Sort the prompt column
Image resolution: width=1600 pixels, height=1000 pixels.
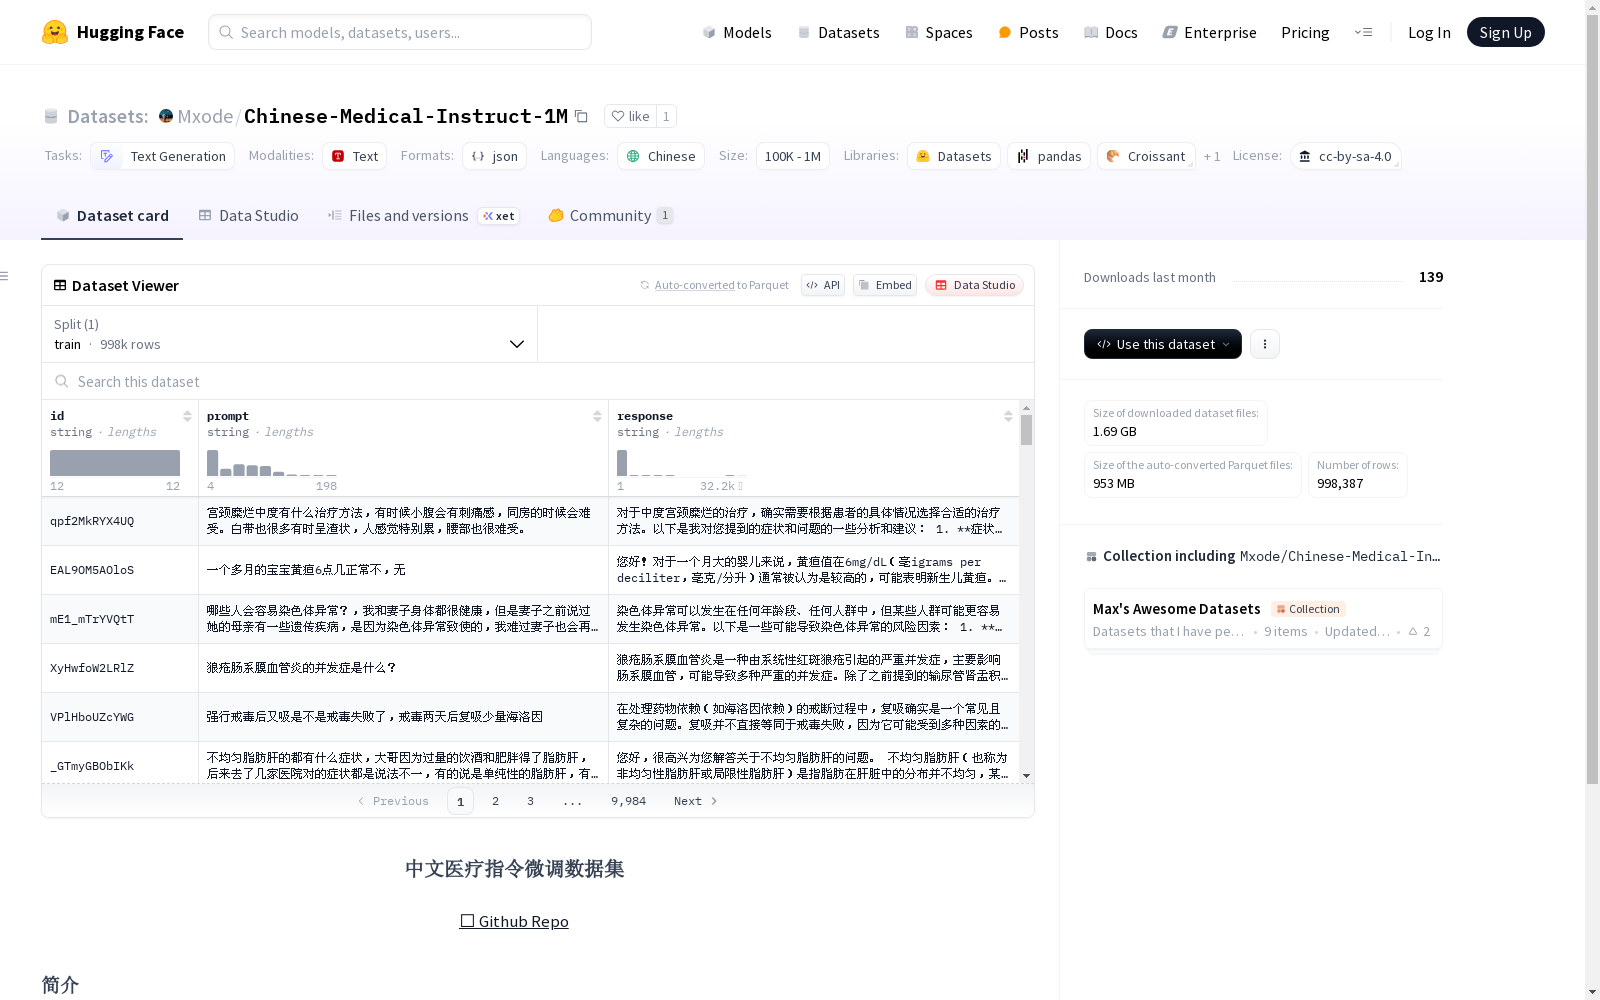point(597,416)
